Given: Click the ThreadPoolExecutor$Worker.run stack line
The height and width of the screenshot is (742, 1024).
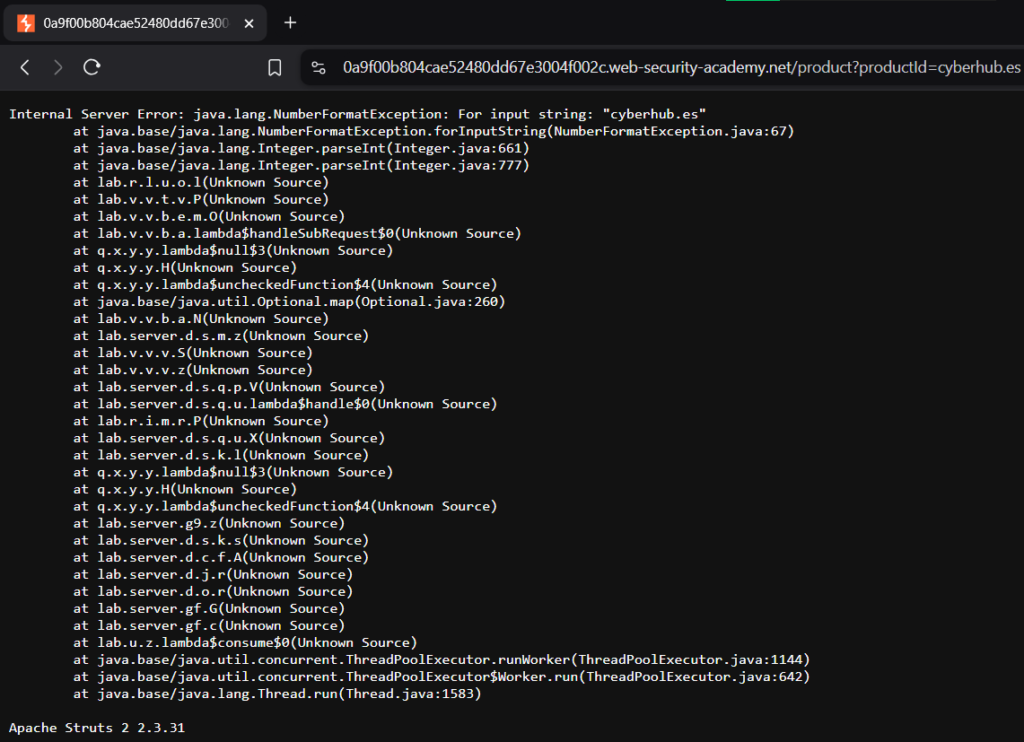Looking at the screenshot, I should tap(441, 676).
